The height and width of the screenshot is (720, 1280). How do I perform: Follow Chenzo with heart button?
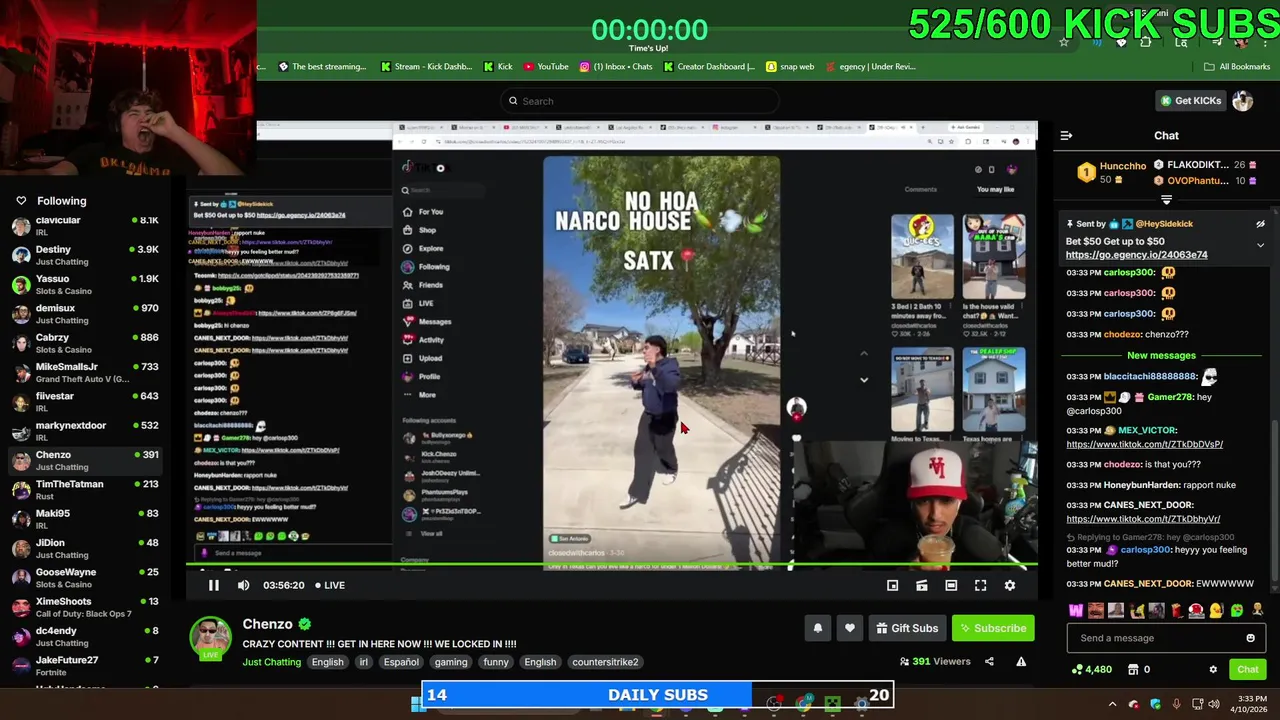point(849,628)
